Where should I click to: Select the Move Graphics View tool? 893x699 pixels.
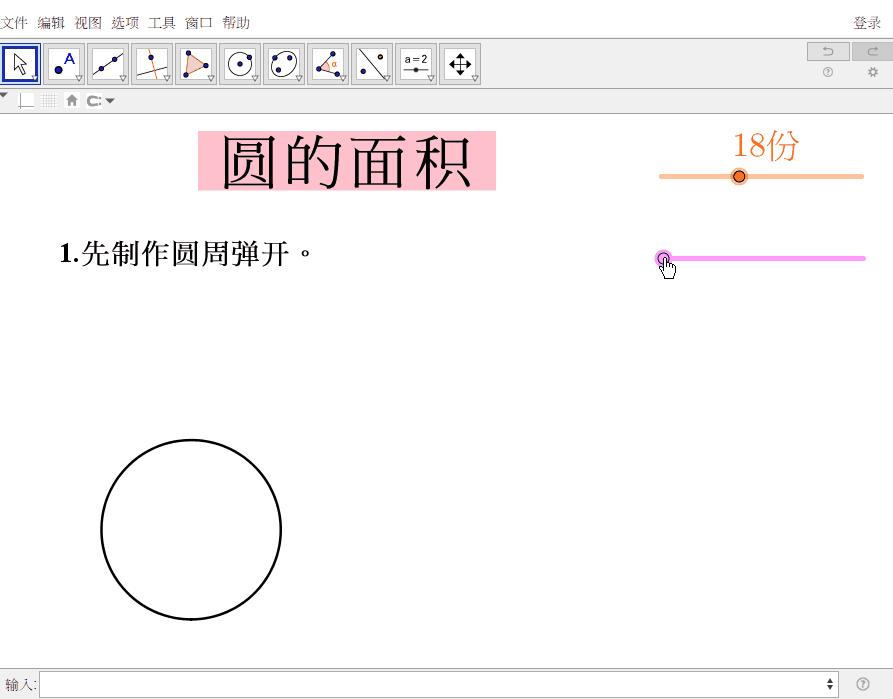459,62
